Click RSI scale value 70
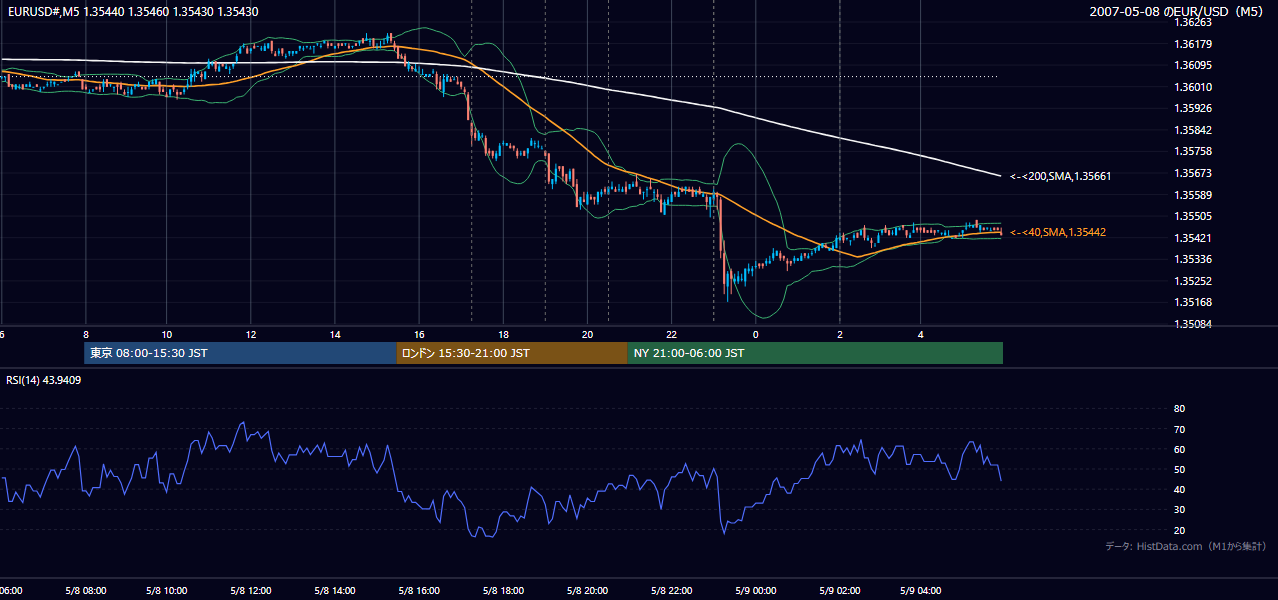The width and height of the screenshot is (1278, 600). click(1179, 429)
